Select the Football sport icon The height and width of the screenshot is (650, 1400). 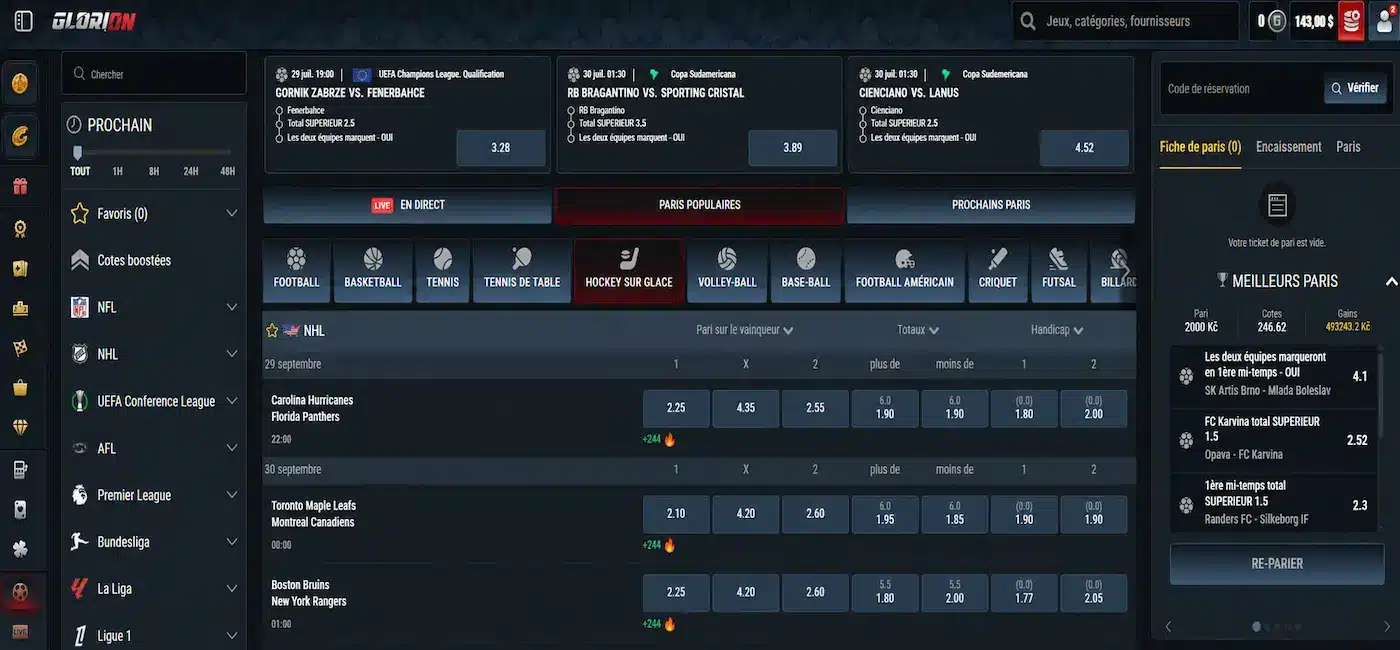coord(297,270)
